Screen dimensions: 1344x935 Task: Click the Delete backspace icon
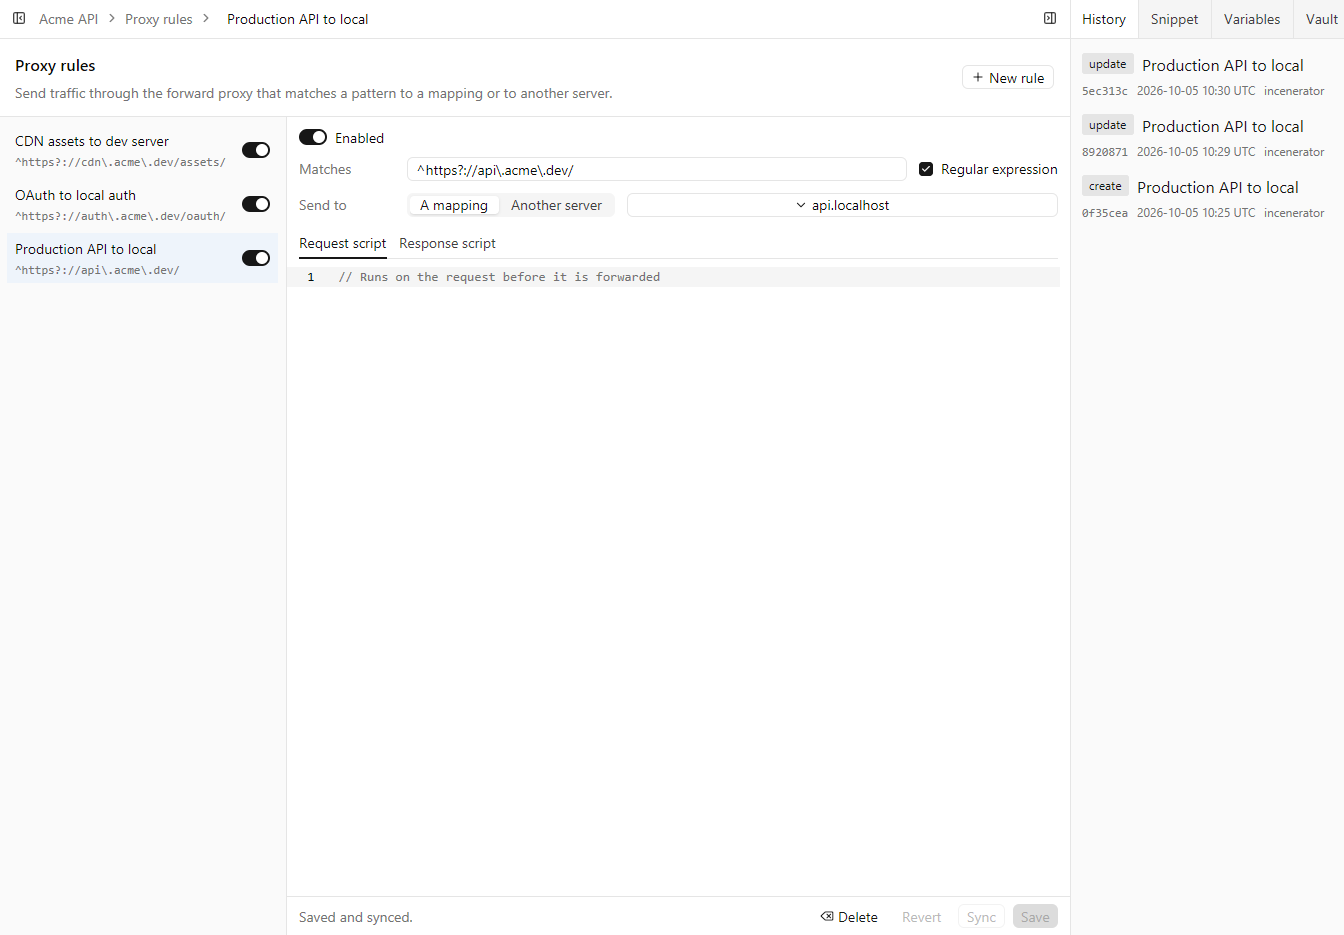pyautogui.click(x=827, y=917)
